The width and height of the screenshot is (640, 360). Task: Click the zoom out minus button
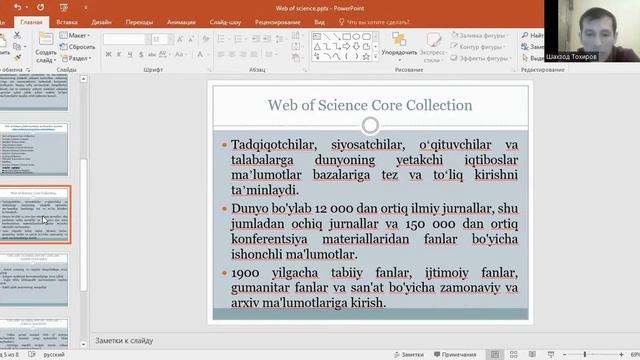click(x=564, y=354)
